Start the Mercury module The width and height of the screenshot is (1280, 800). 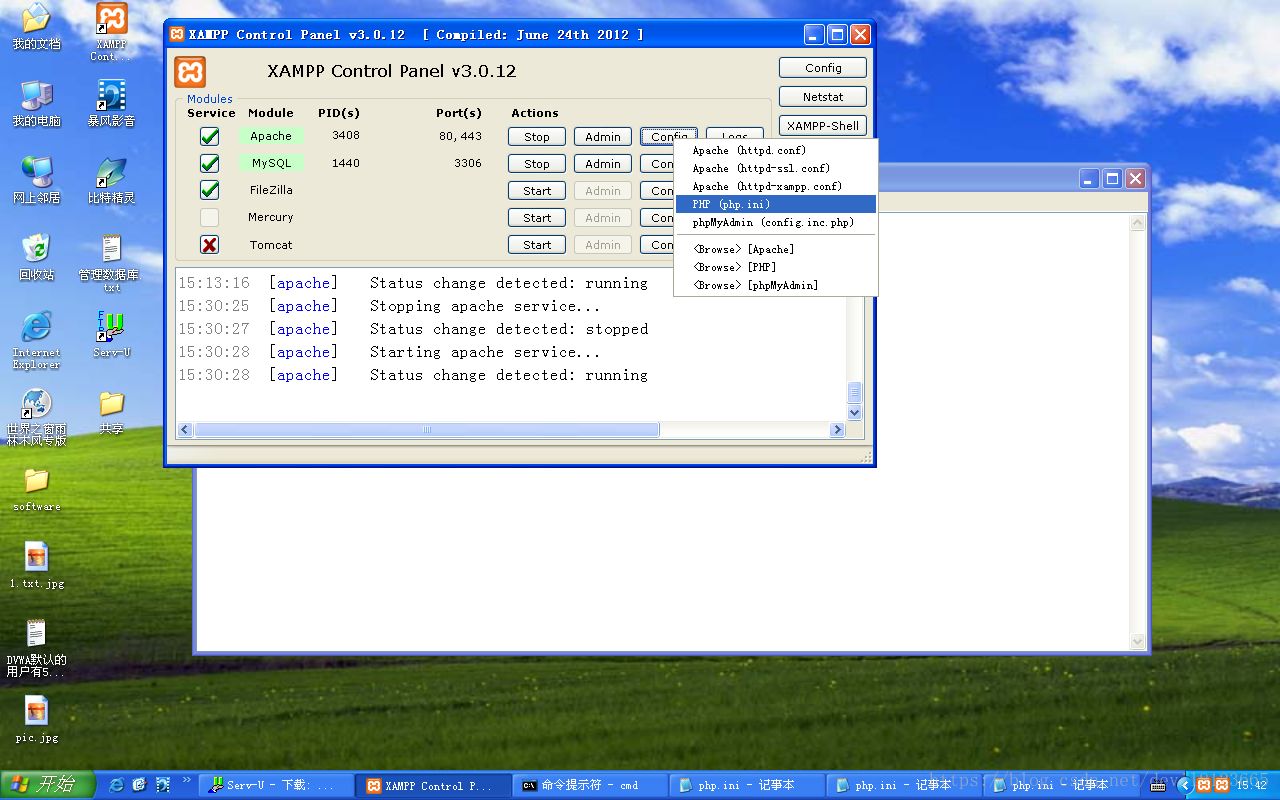click(537, 218)
